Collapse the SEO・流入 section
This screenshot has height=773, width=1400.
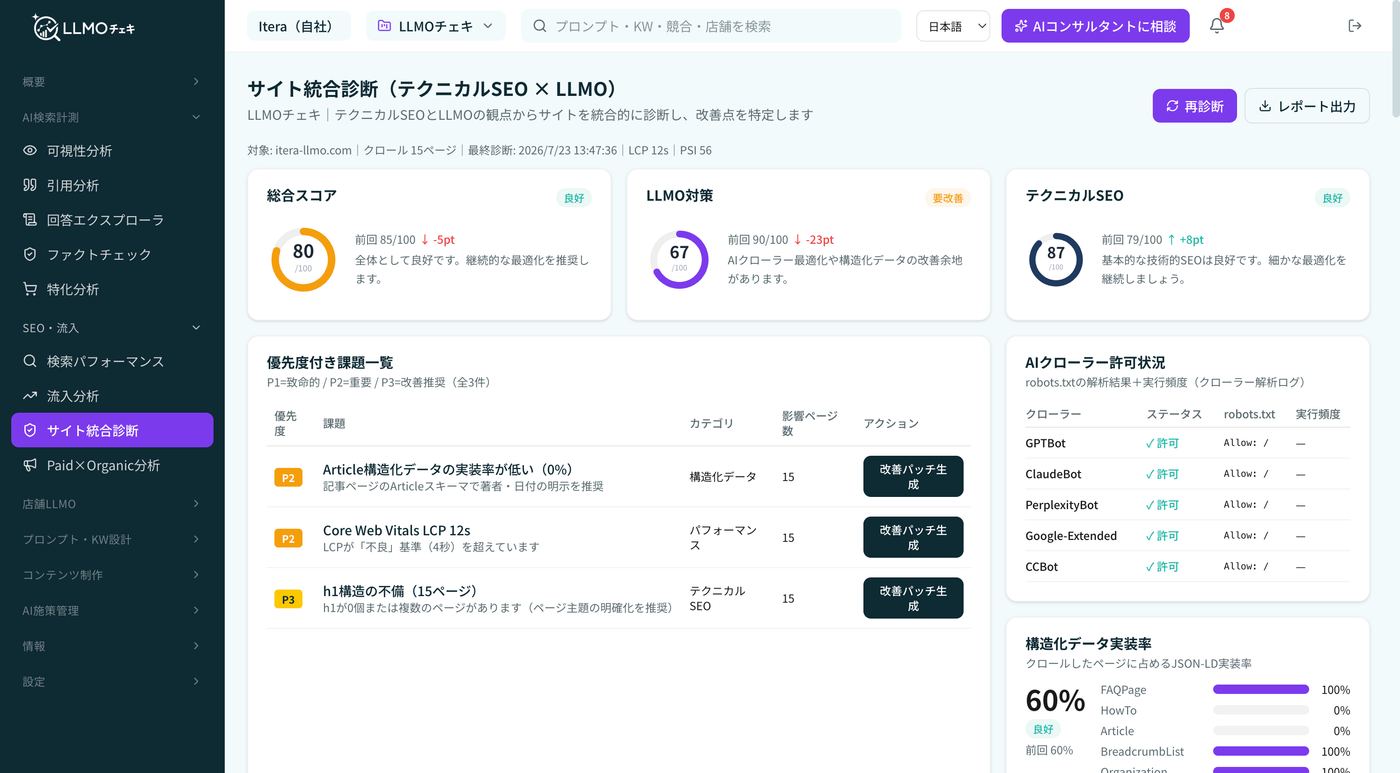coord(112,328)
